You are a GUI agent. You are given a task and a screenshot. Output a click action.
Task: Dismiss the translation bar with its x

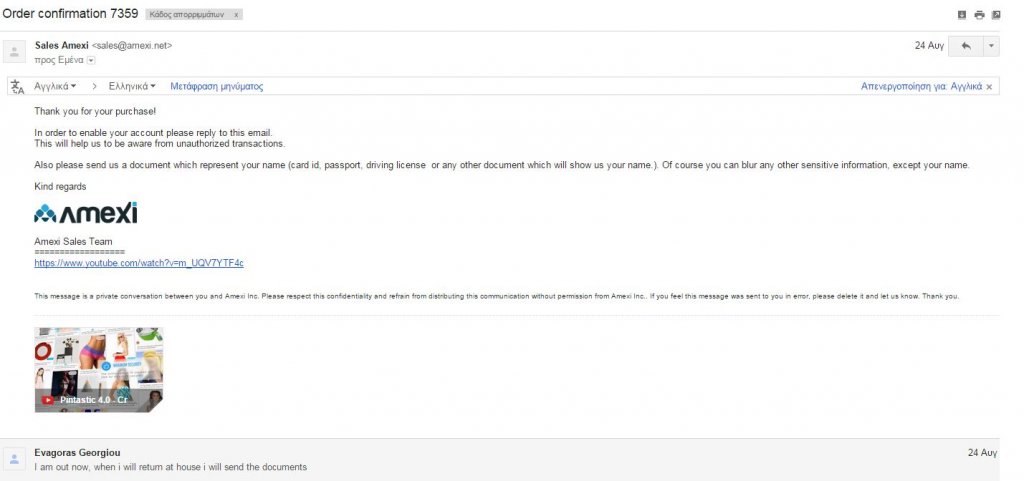989,87
